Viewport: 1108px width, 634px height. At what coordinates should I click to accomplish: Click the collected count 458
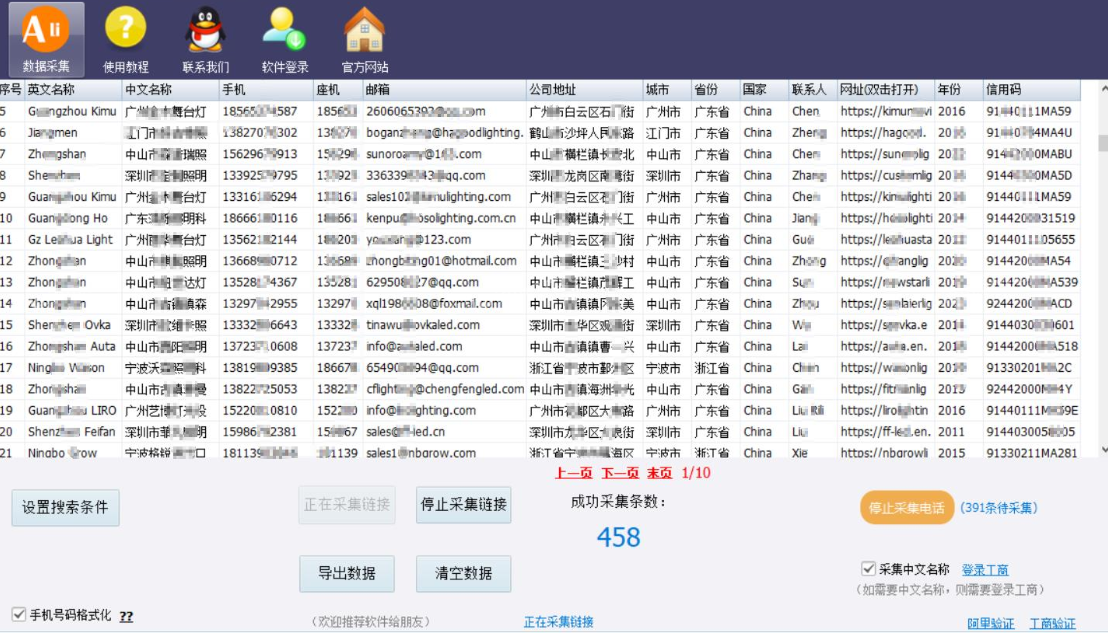(x=618, y=537)
